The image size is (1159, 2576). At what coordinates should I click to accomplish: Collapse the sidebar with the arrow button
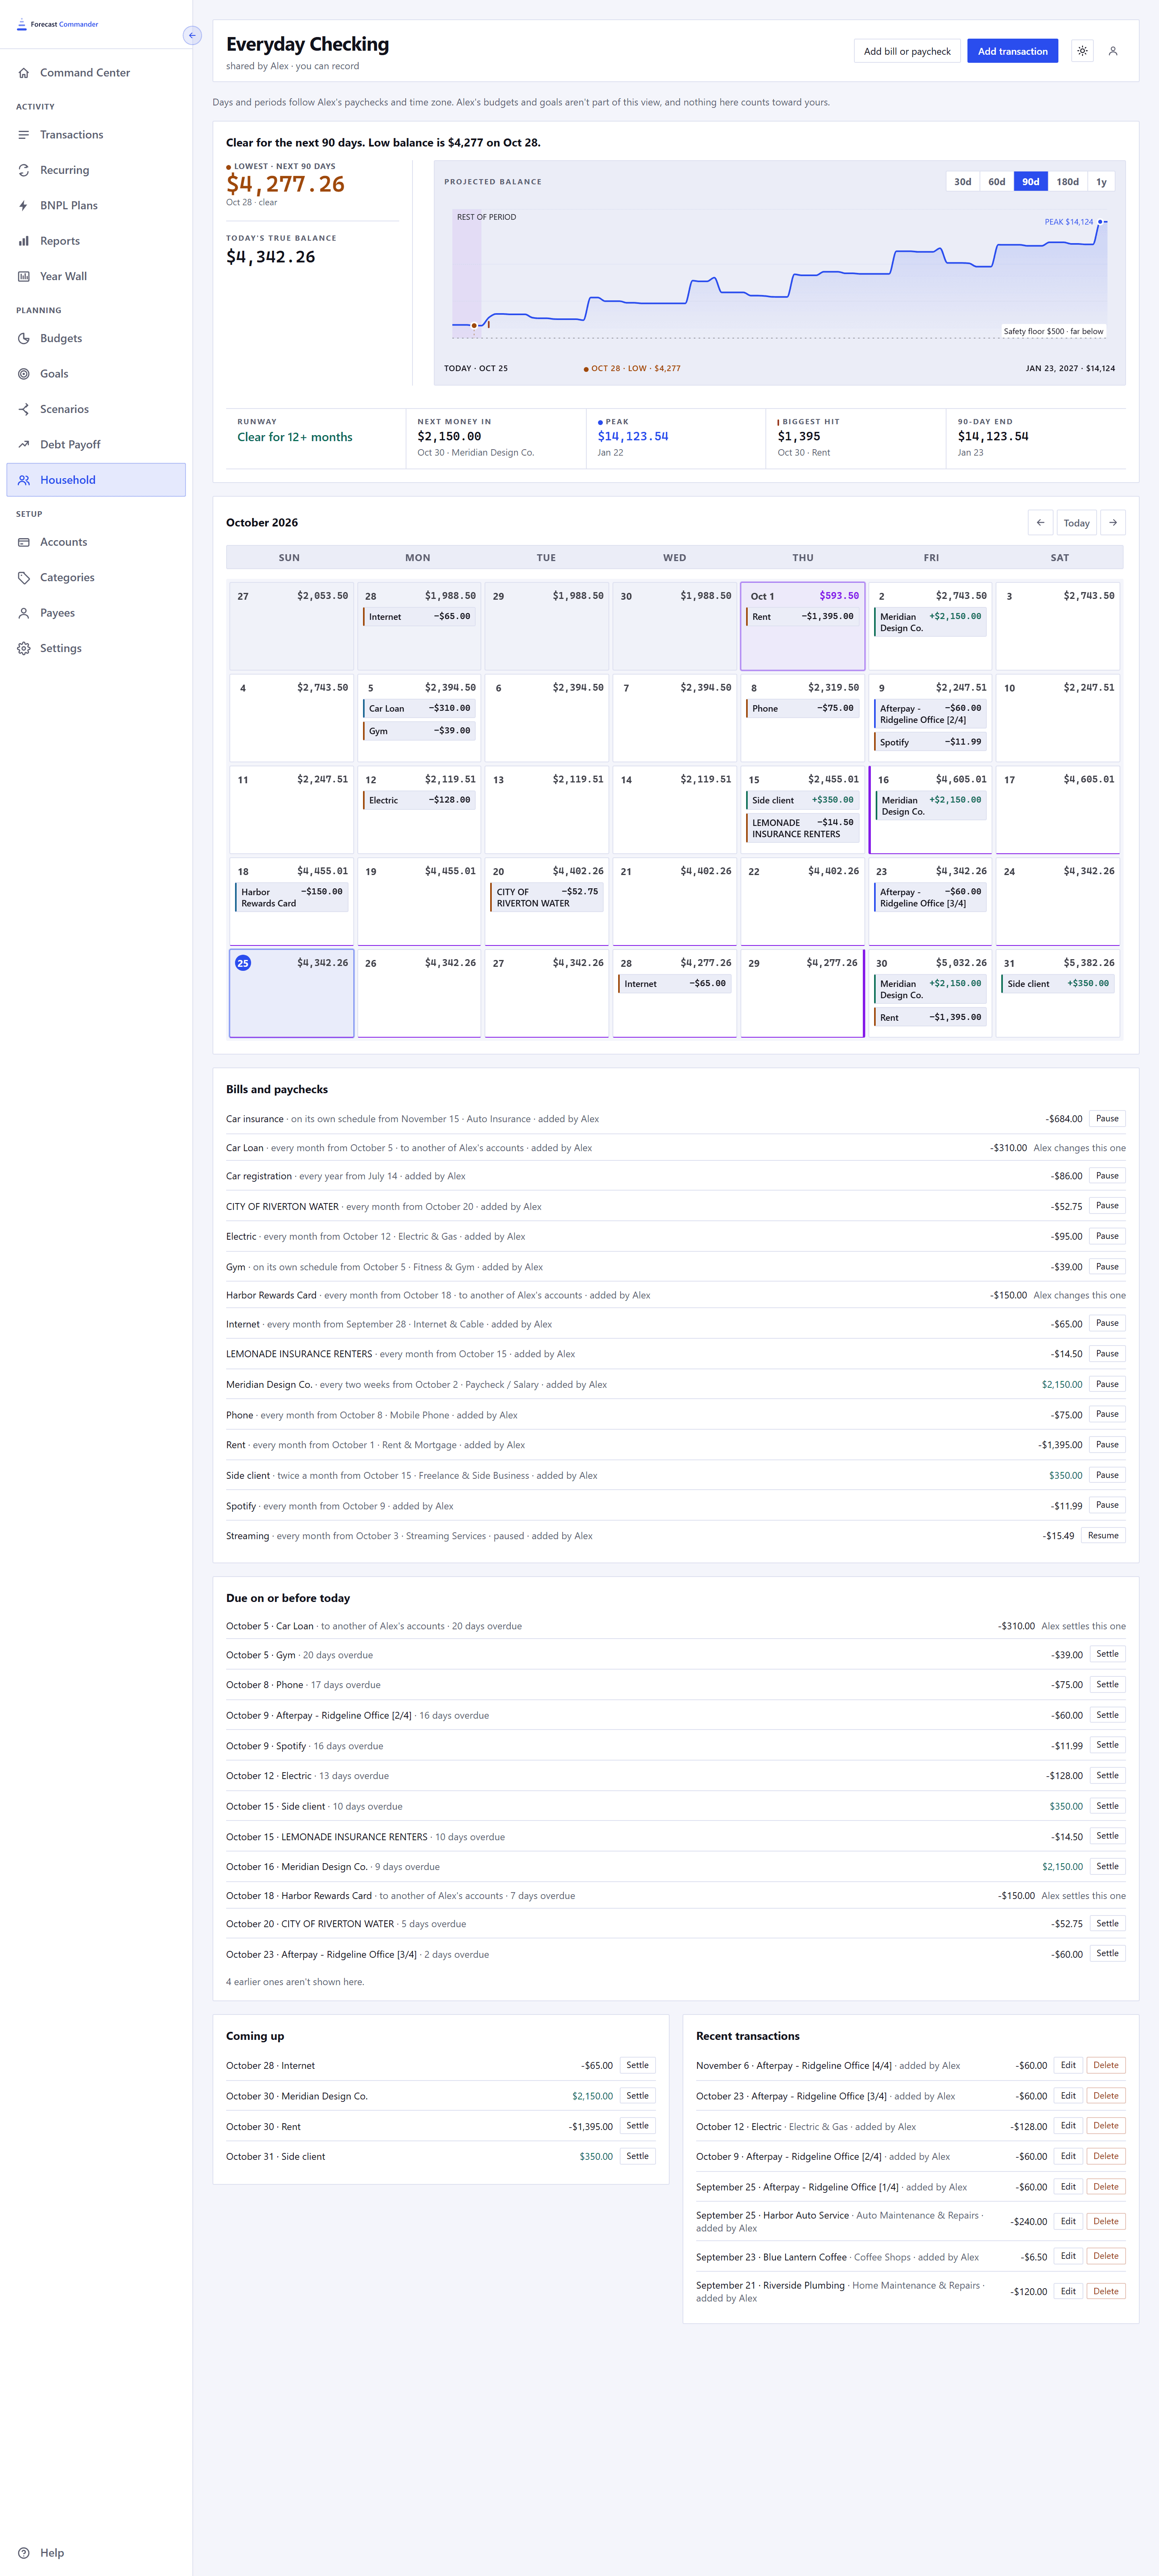point(192,35)
